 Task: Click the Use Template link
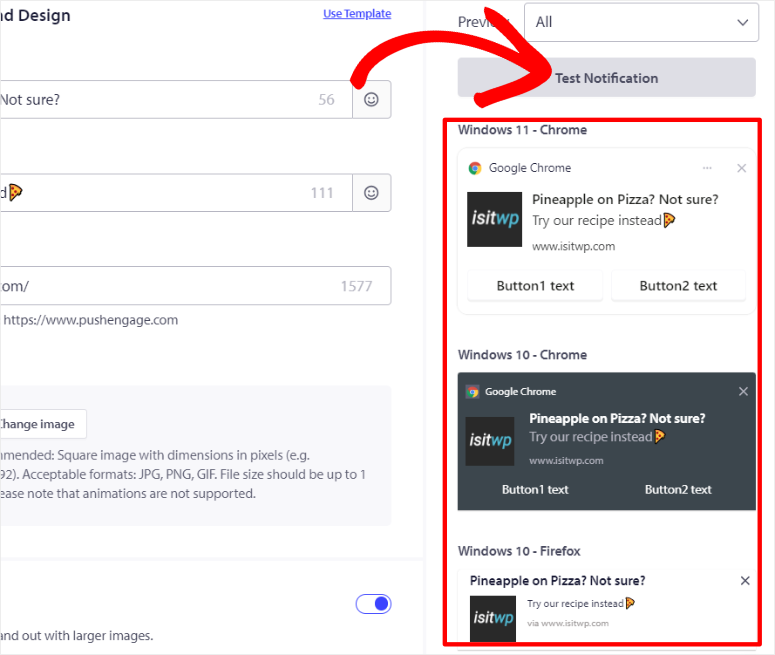pyautogui.click(x=357, y=14)
